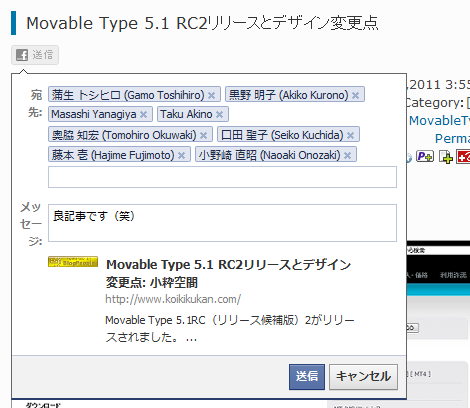The height and width of the screenshot is (408, 470).
Task: Remove recipient Naoaki Onozaki
Action: 348,155
